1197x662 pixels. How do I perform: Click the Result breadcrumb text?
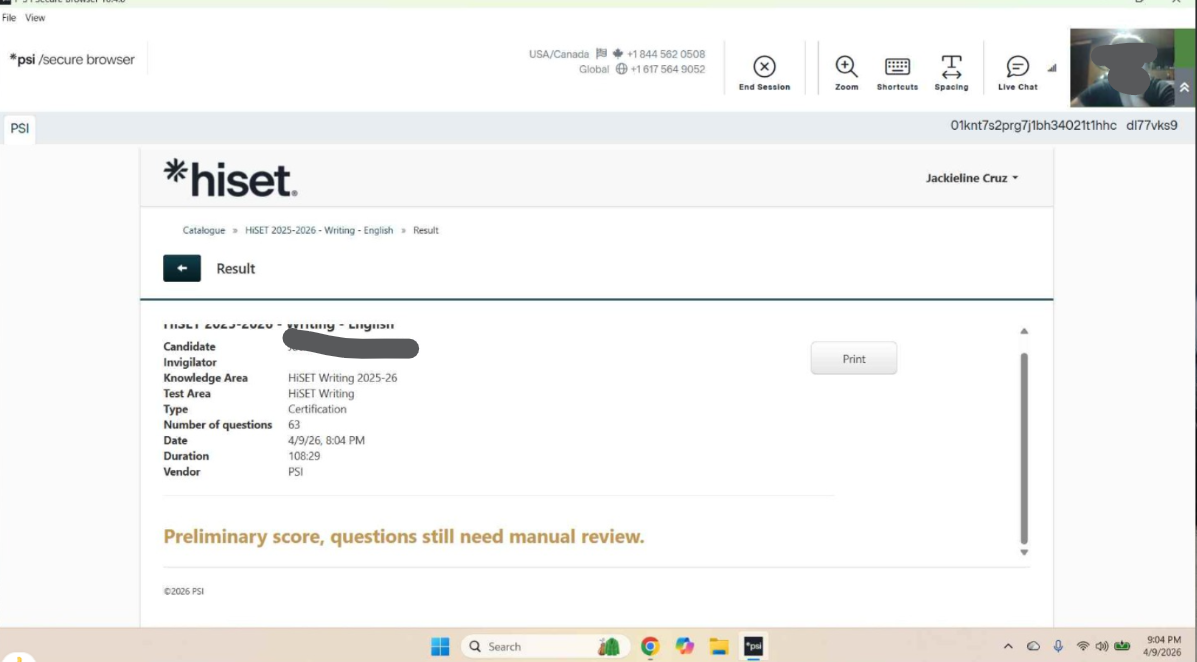point(426,230)
